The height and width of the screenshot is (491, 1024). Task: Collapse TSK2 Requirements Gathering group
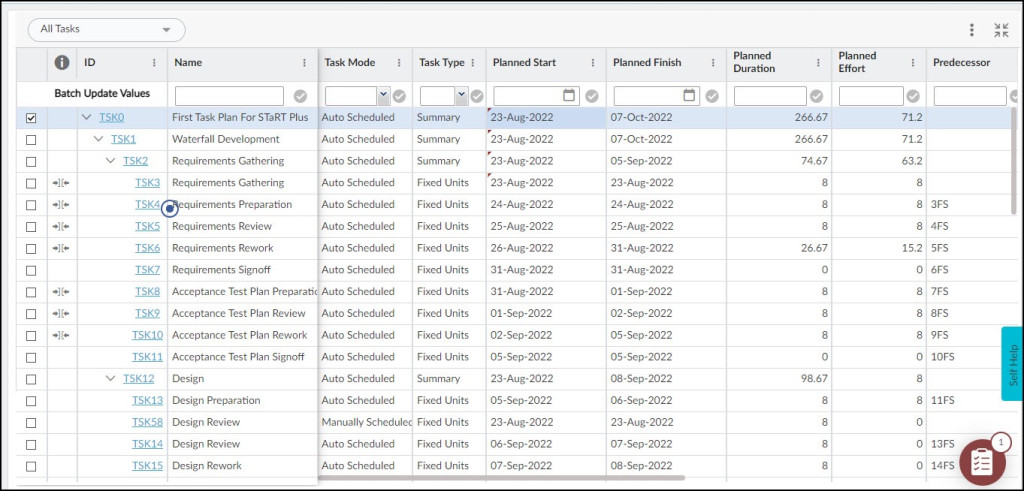pyautogui.click(x=110, y=161)
